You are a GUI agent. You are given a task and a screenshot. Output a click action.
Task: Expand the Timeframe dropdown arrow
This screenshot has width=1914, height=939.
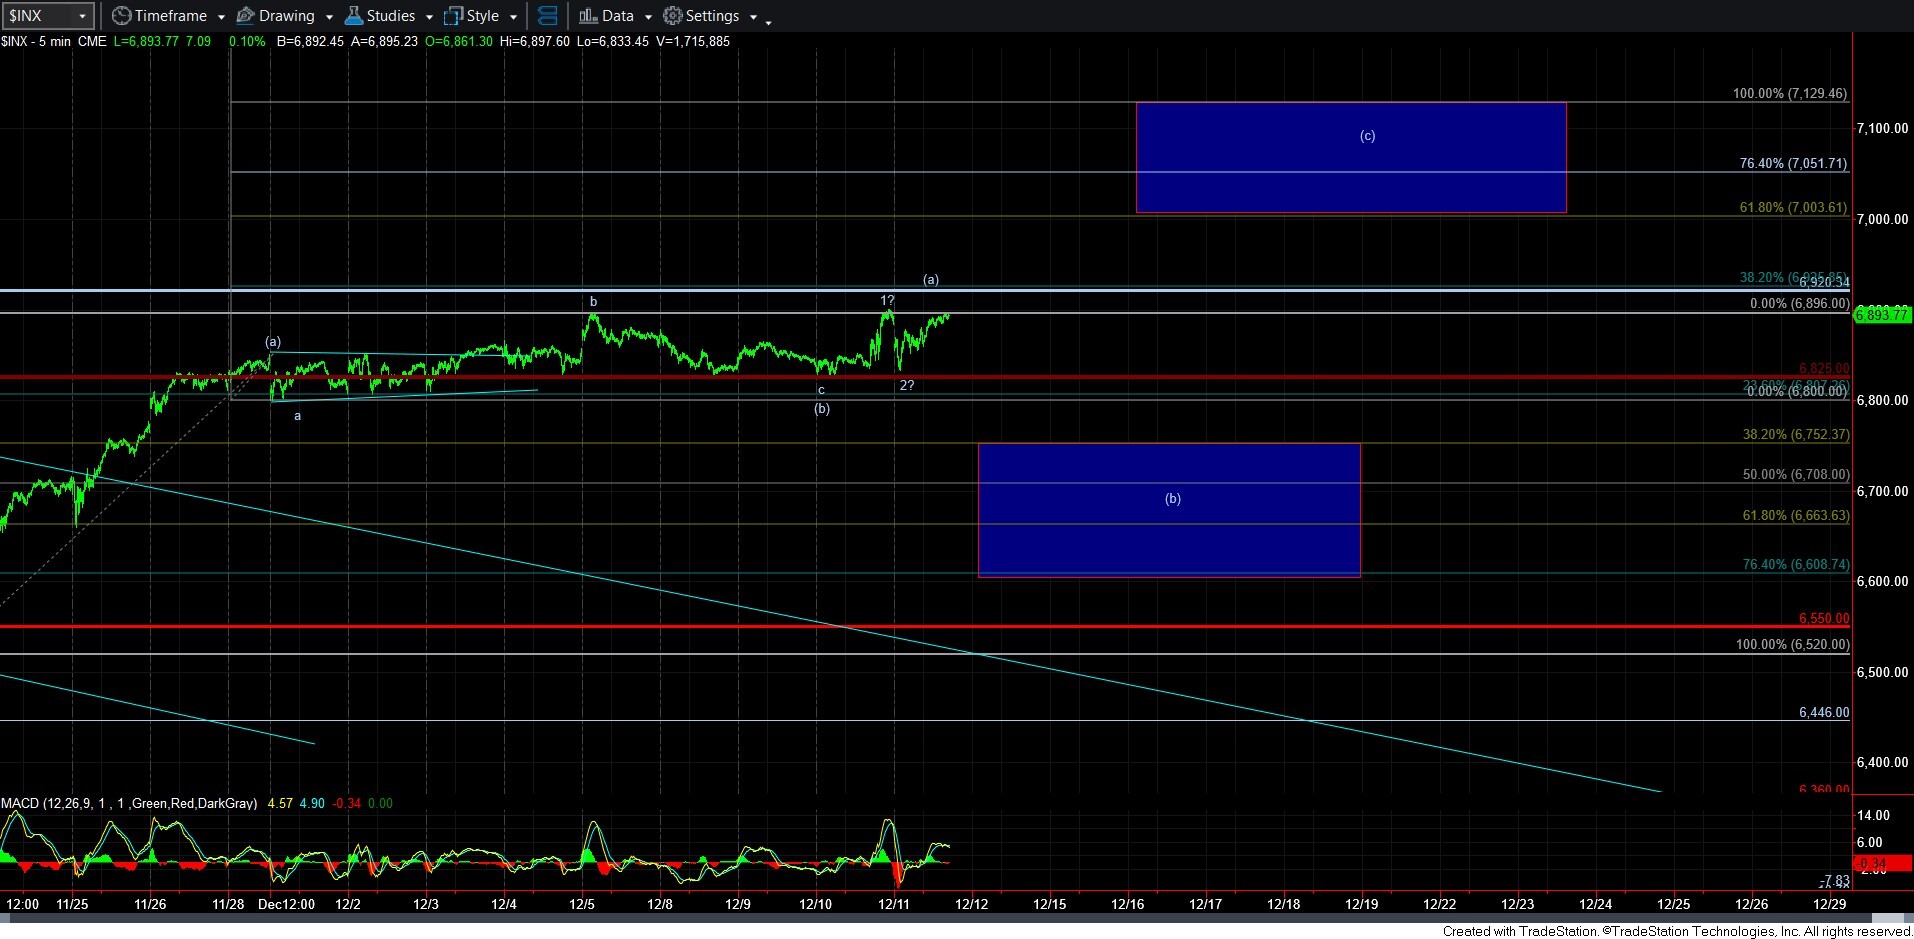221,17
